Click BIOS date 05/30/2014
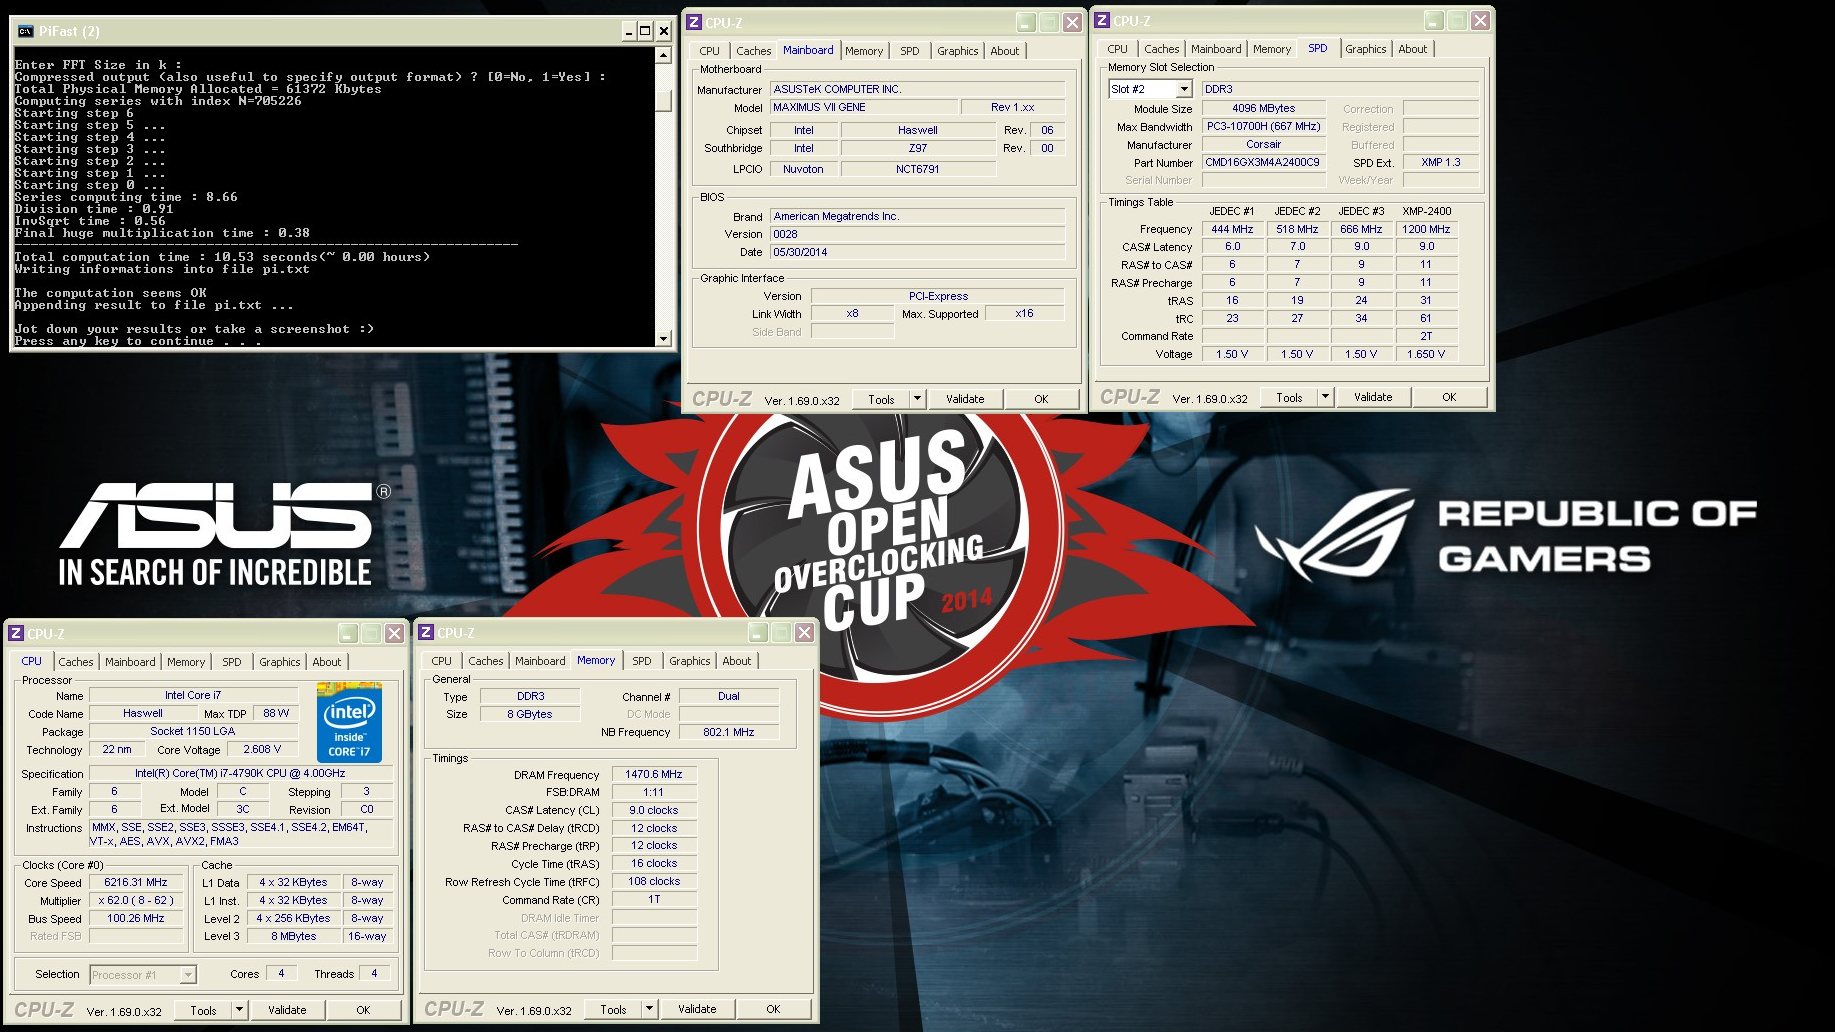The image size is (1835, 1032). coord(917,252)
